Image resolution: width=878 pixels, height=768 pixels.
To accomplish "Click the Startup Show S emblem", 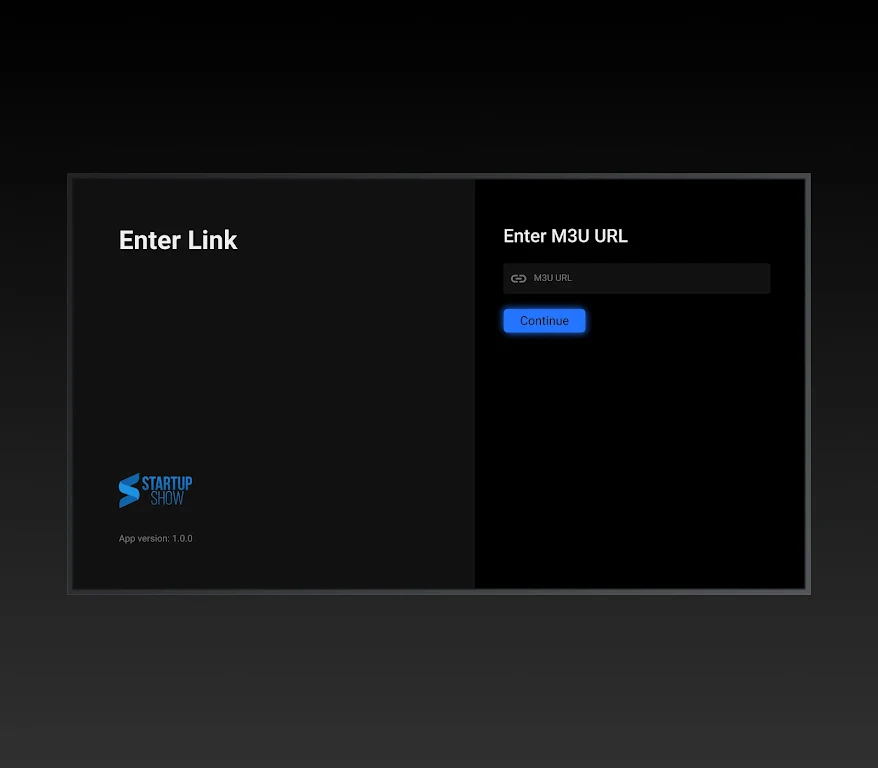I will tap(128, 490).
